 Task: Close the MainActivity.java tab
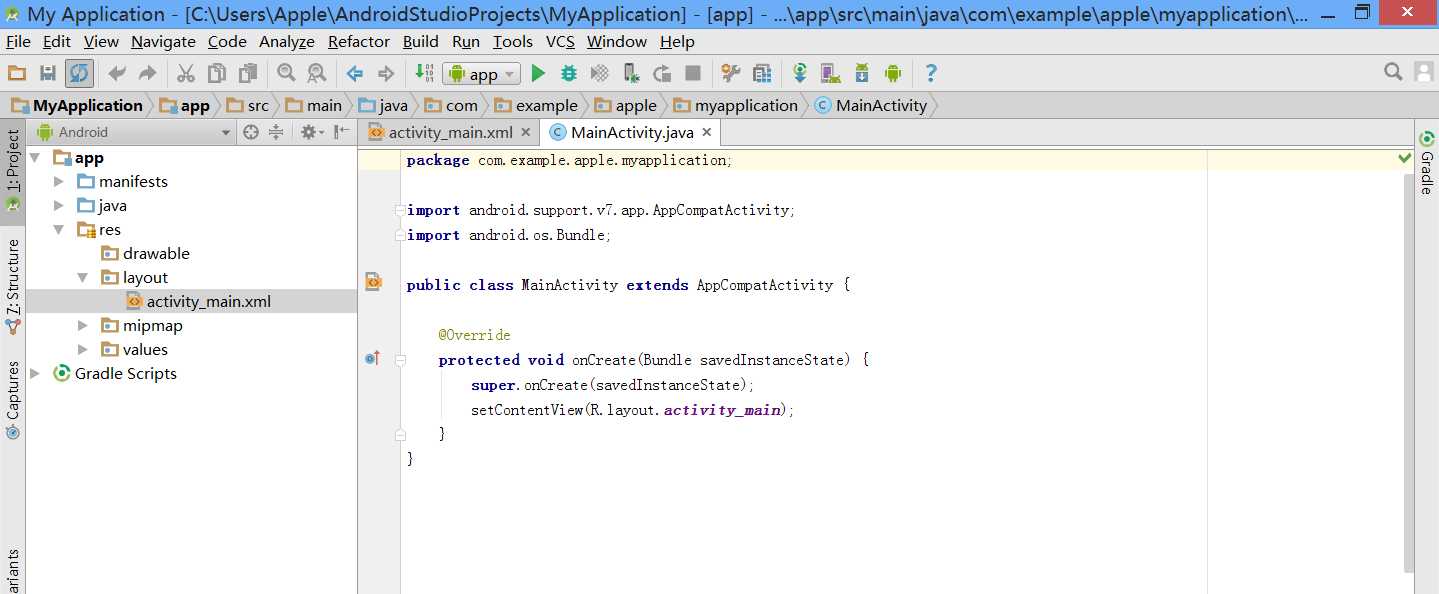coord(706,132)
